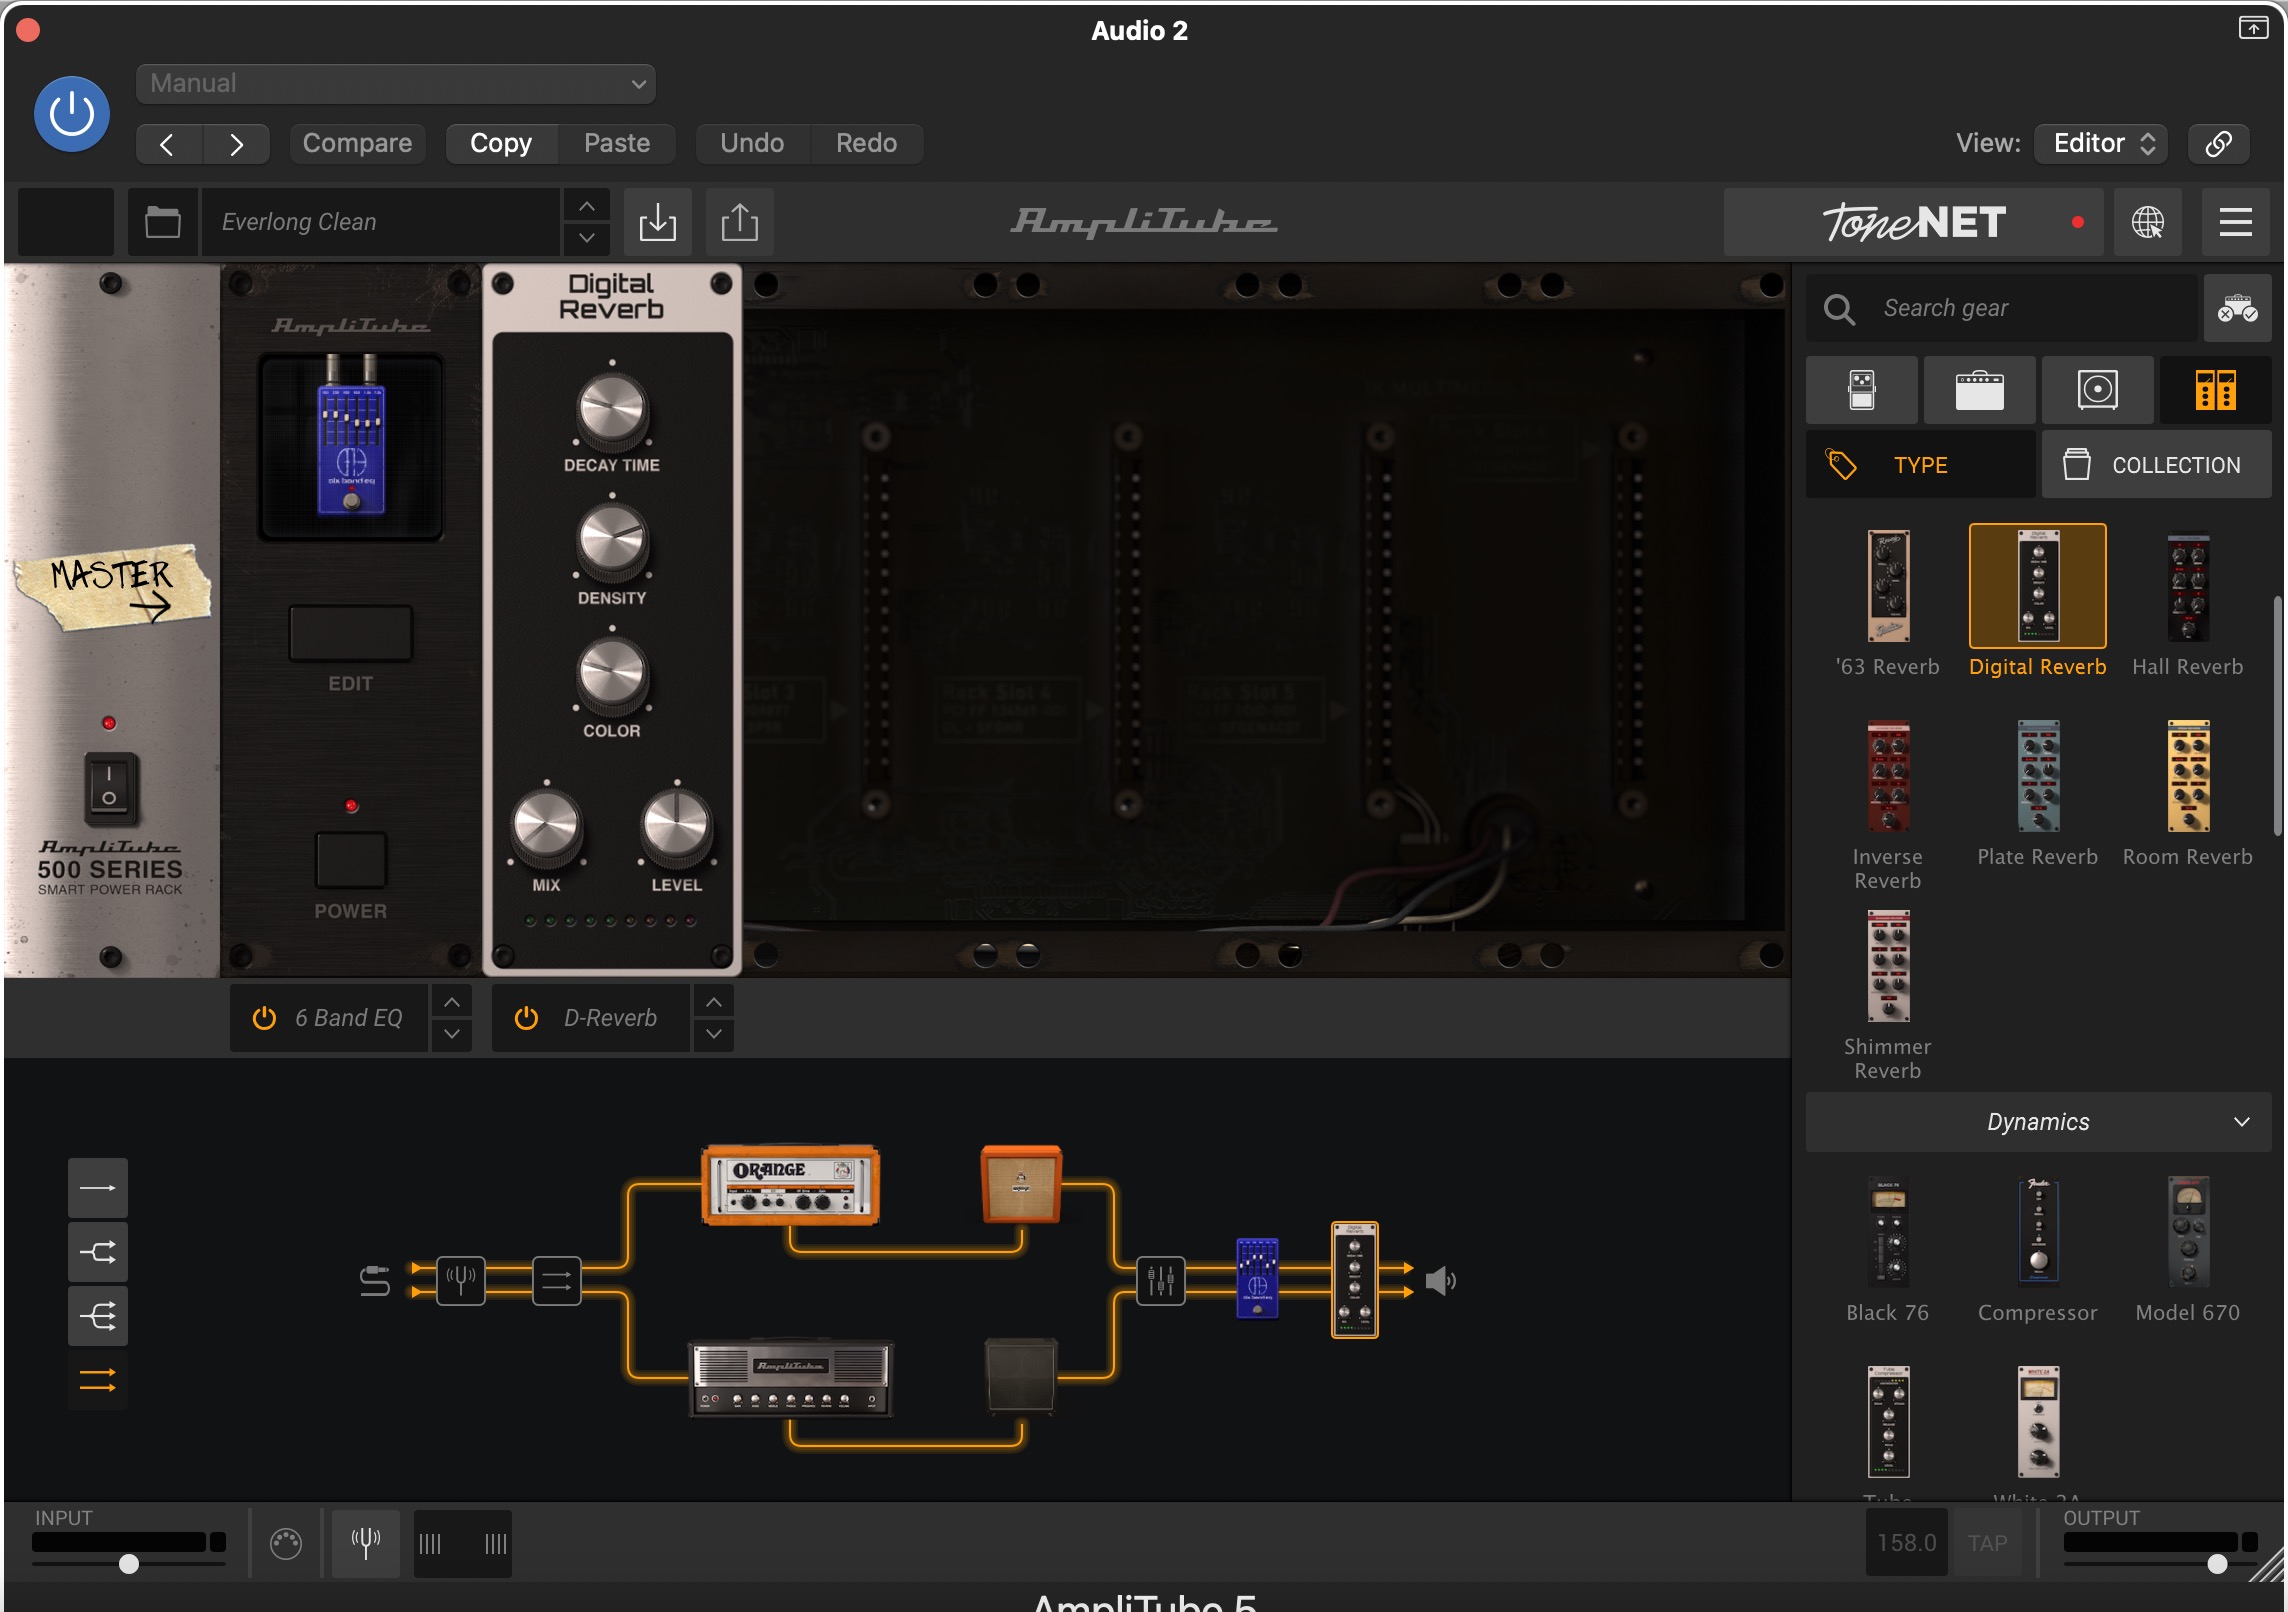This screenshot has height=1612, width=2288.
Task: Select the Hall Reverb gear
Action: 2188,603
